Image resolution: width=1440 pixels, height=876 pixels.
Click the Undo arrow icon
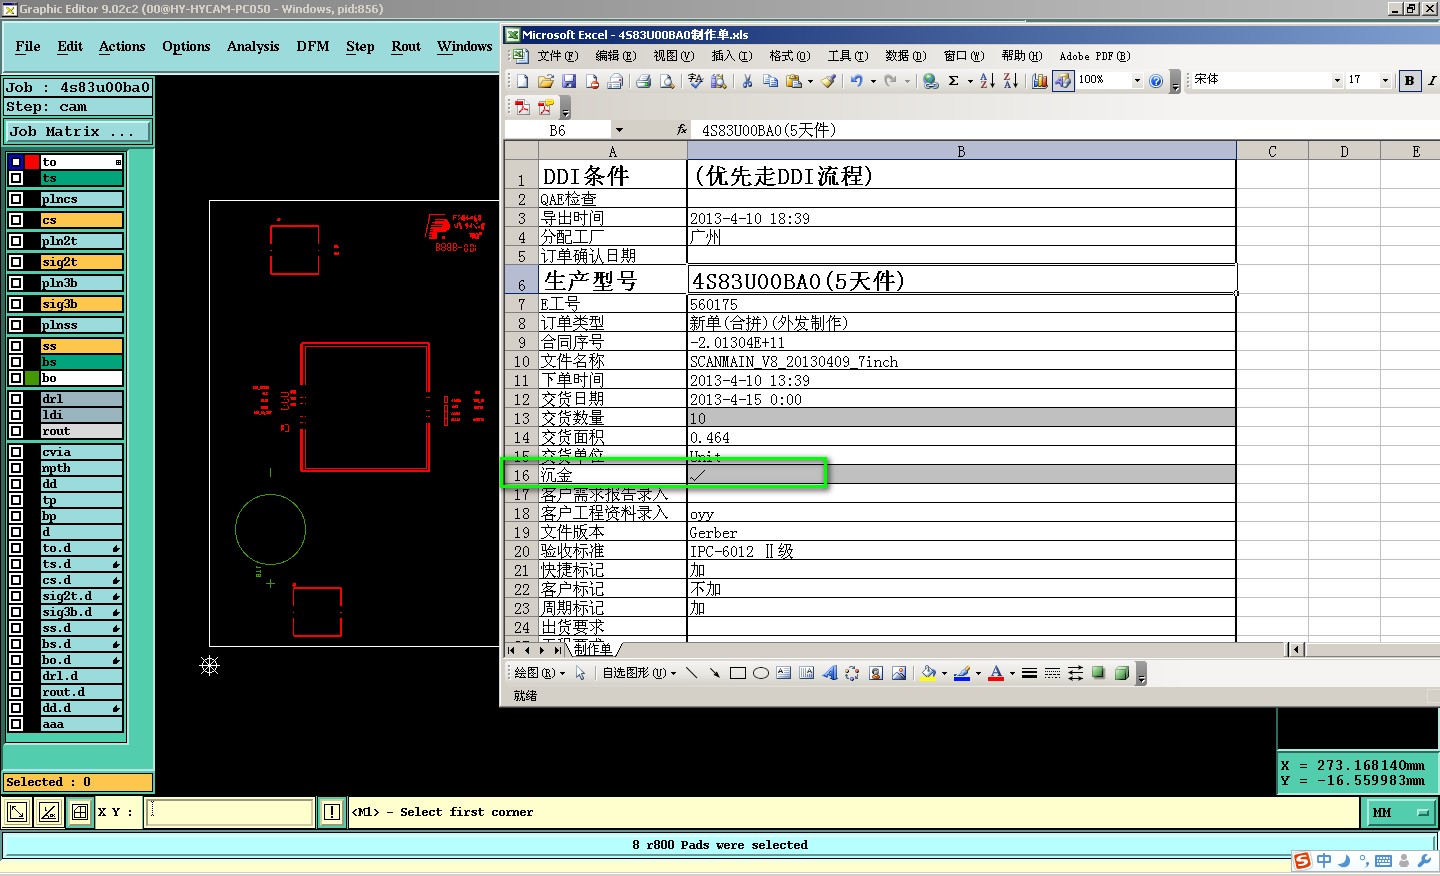pyautogui.click(x=856, y=81)
